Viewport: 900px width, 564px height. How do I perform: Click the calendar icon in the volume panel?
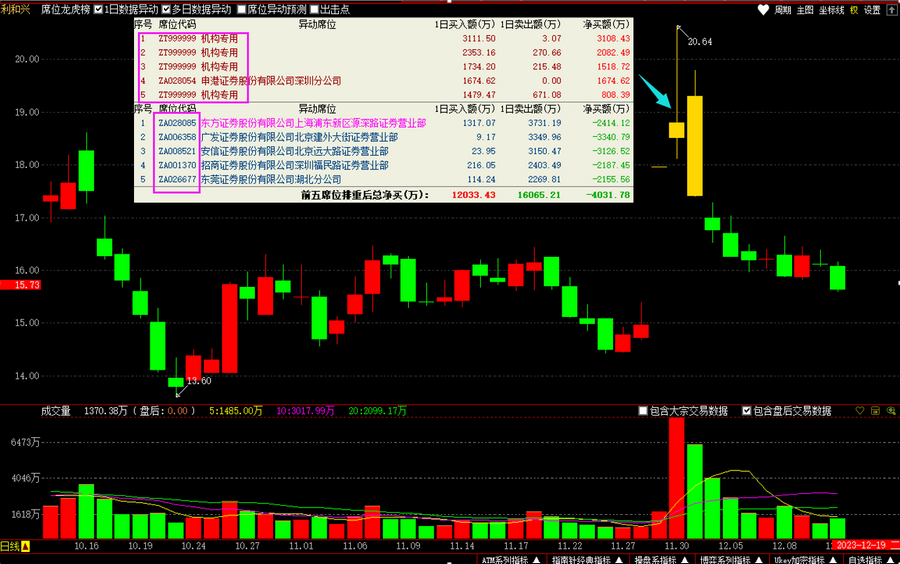(875, 410)
